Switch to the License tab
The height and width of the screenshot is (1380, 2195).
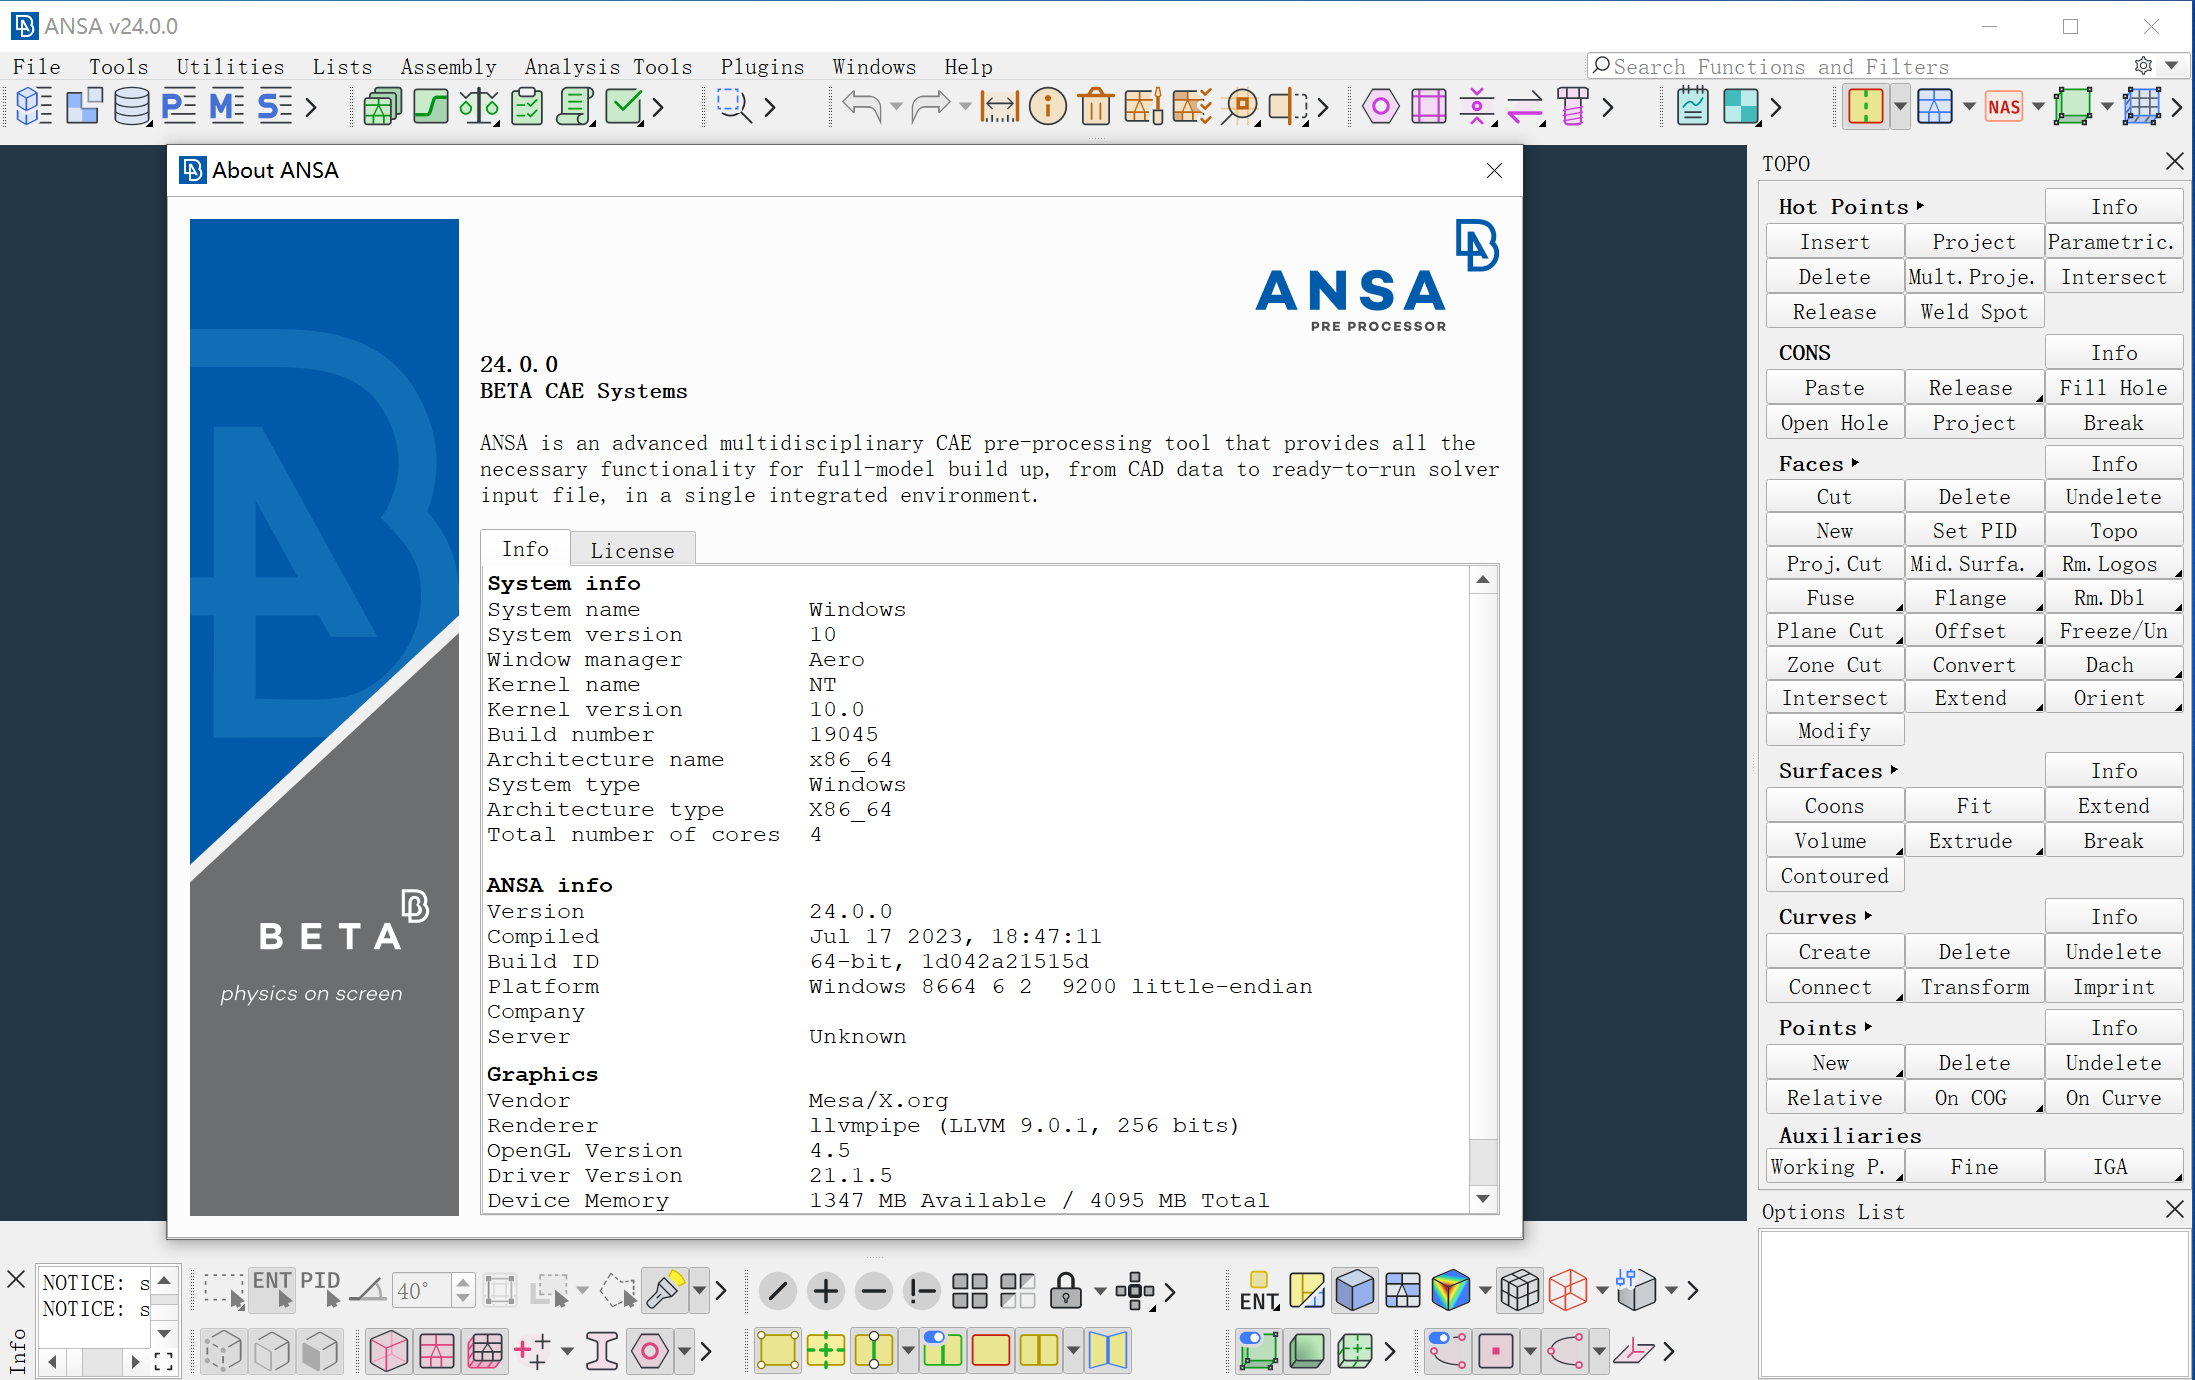pos(632,550)
